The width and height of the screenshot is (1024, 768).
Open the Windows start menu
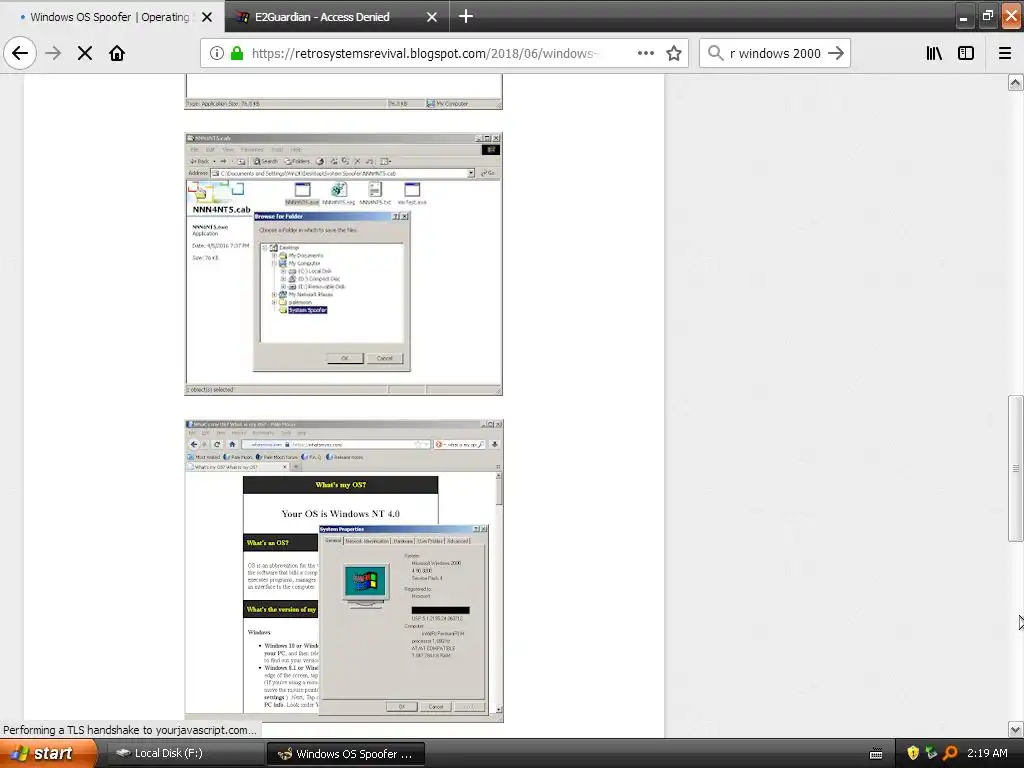tap(49, 753)
